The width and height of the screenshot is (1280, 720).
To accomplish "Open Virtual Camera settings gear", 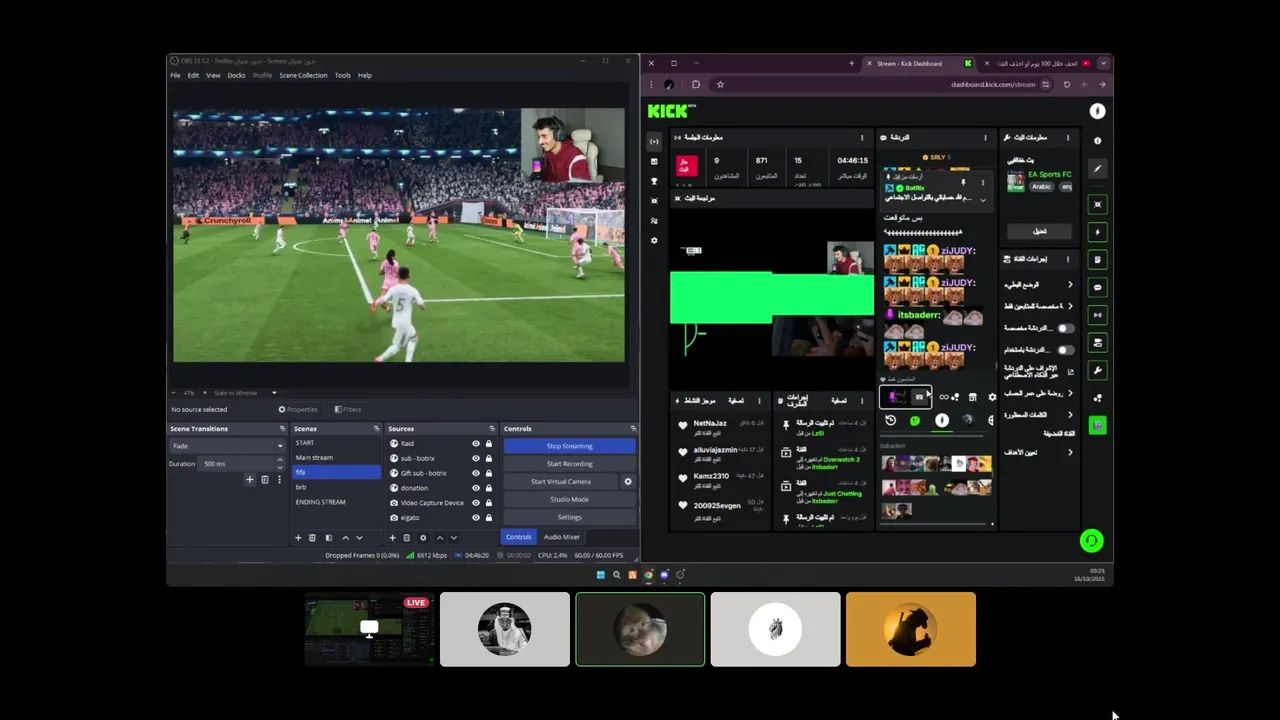I will (x=628, y=482).
